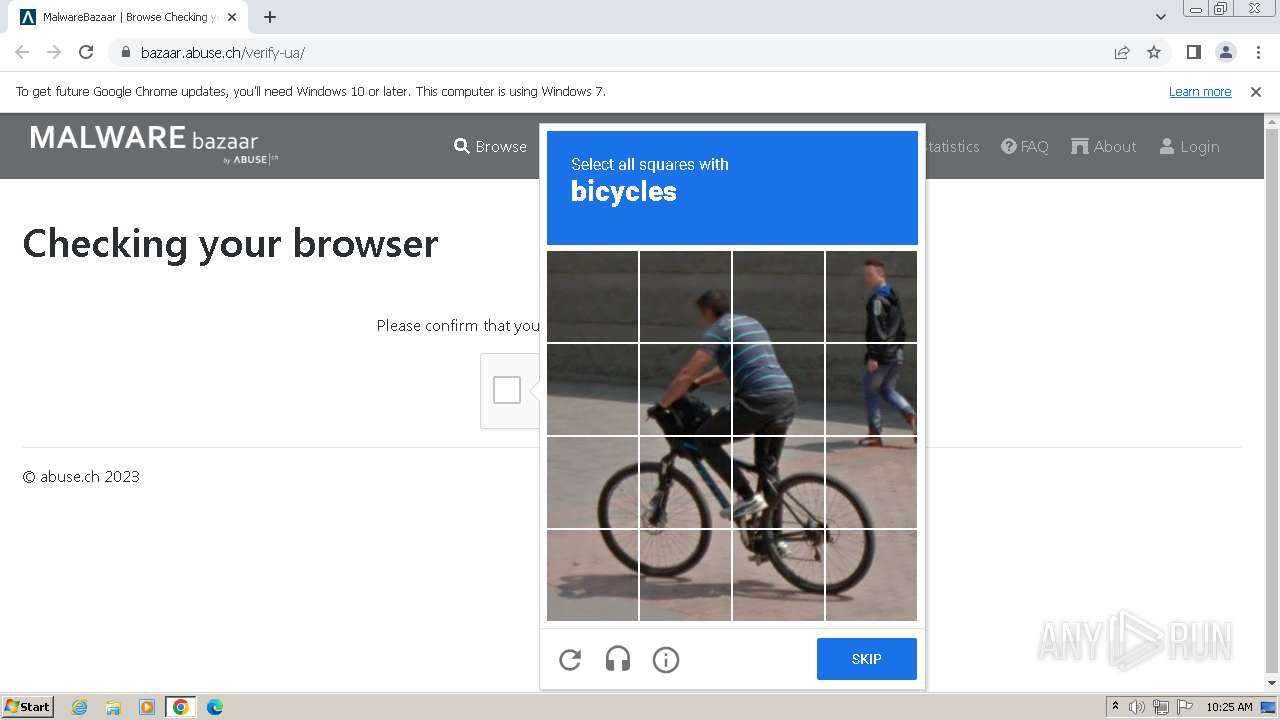Screen dimensions: 1280x720
Task: Open Chrome three-dot menu
Action: (1258, 52)
